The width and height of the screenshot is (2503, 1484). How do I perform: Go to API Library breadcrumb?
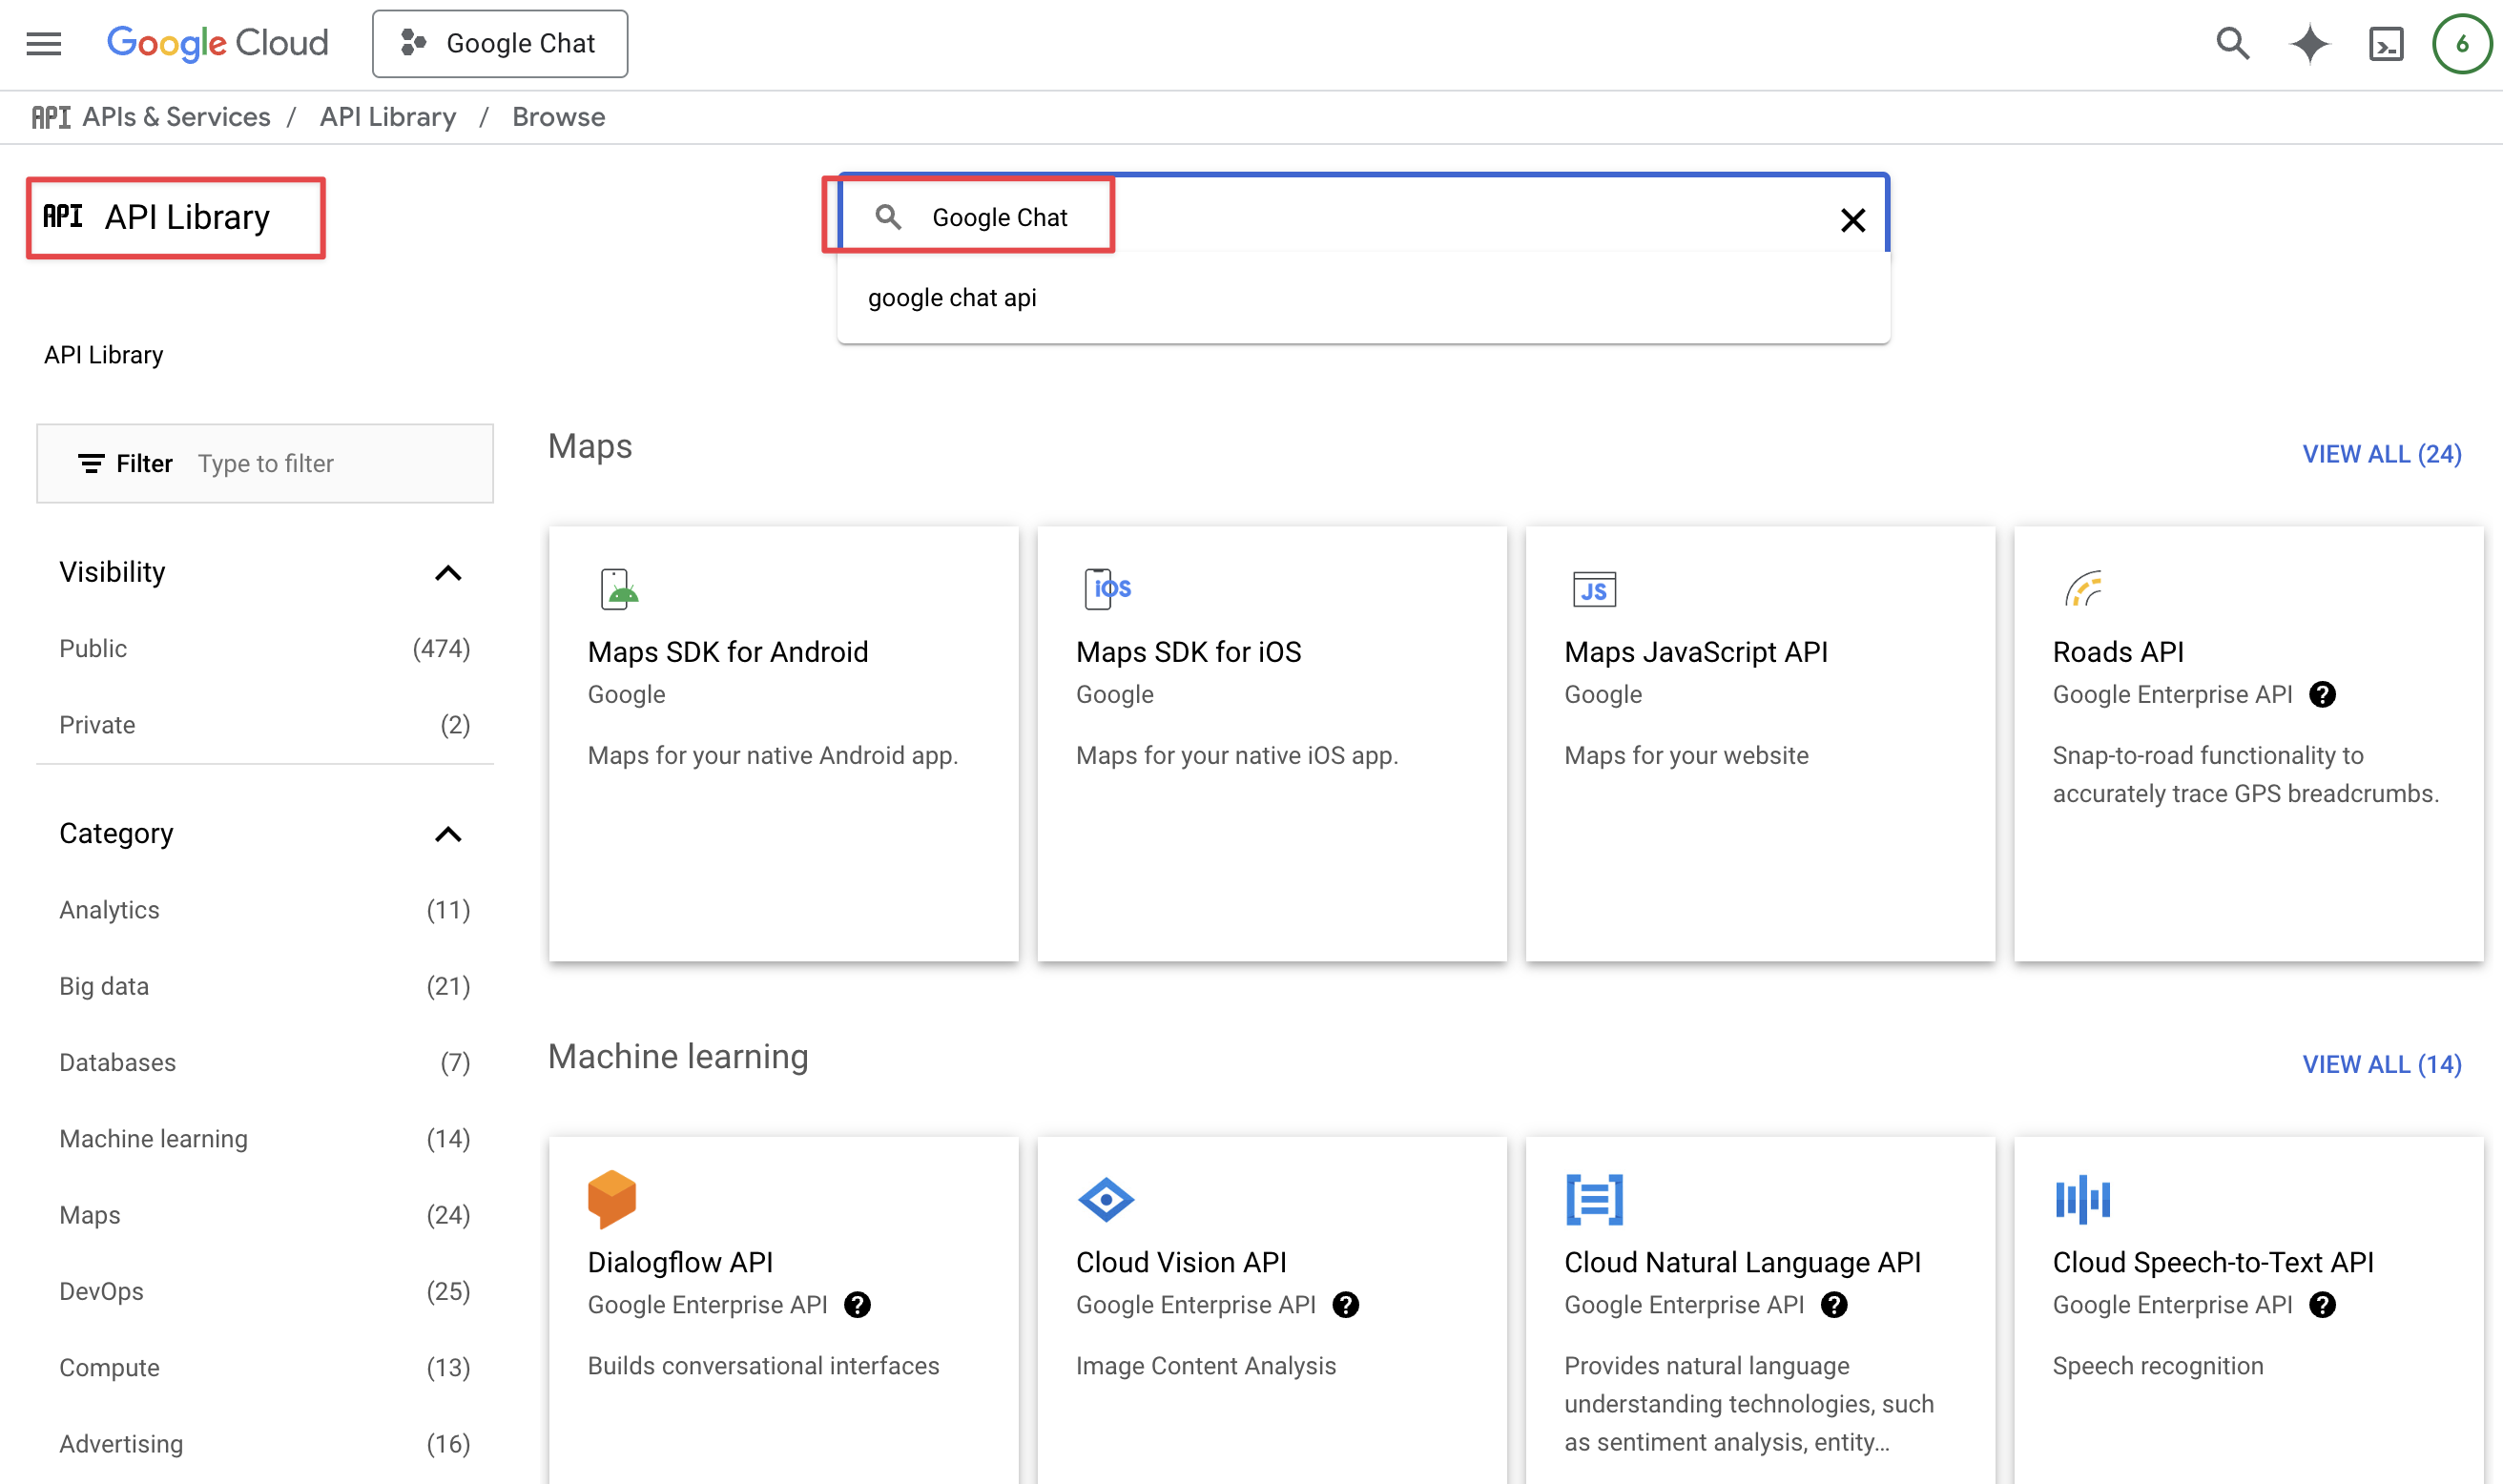click(388, 117)
